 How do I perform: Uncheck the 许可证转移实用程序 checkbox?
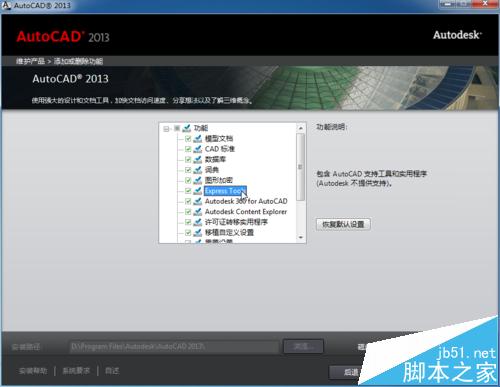point(188,222)
